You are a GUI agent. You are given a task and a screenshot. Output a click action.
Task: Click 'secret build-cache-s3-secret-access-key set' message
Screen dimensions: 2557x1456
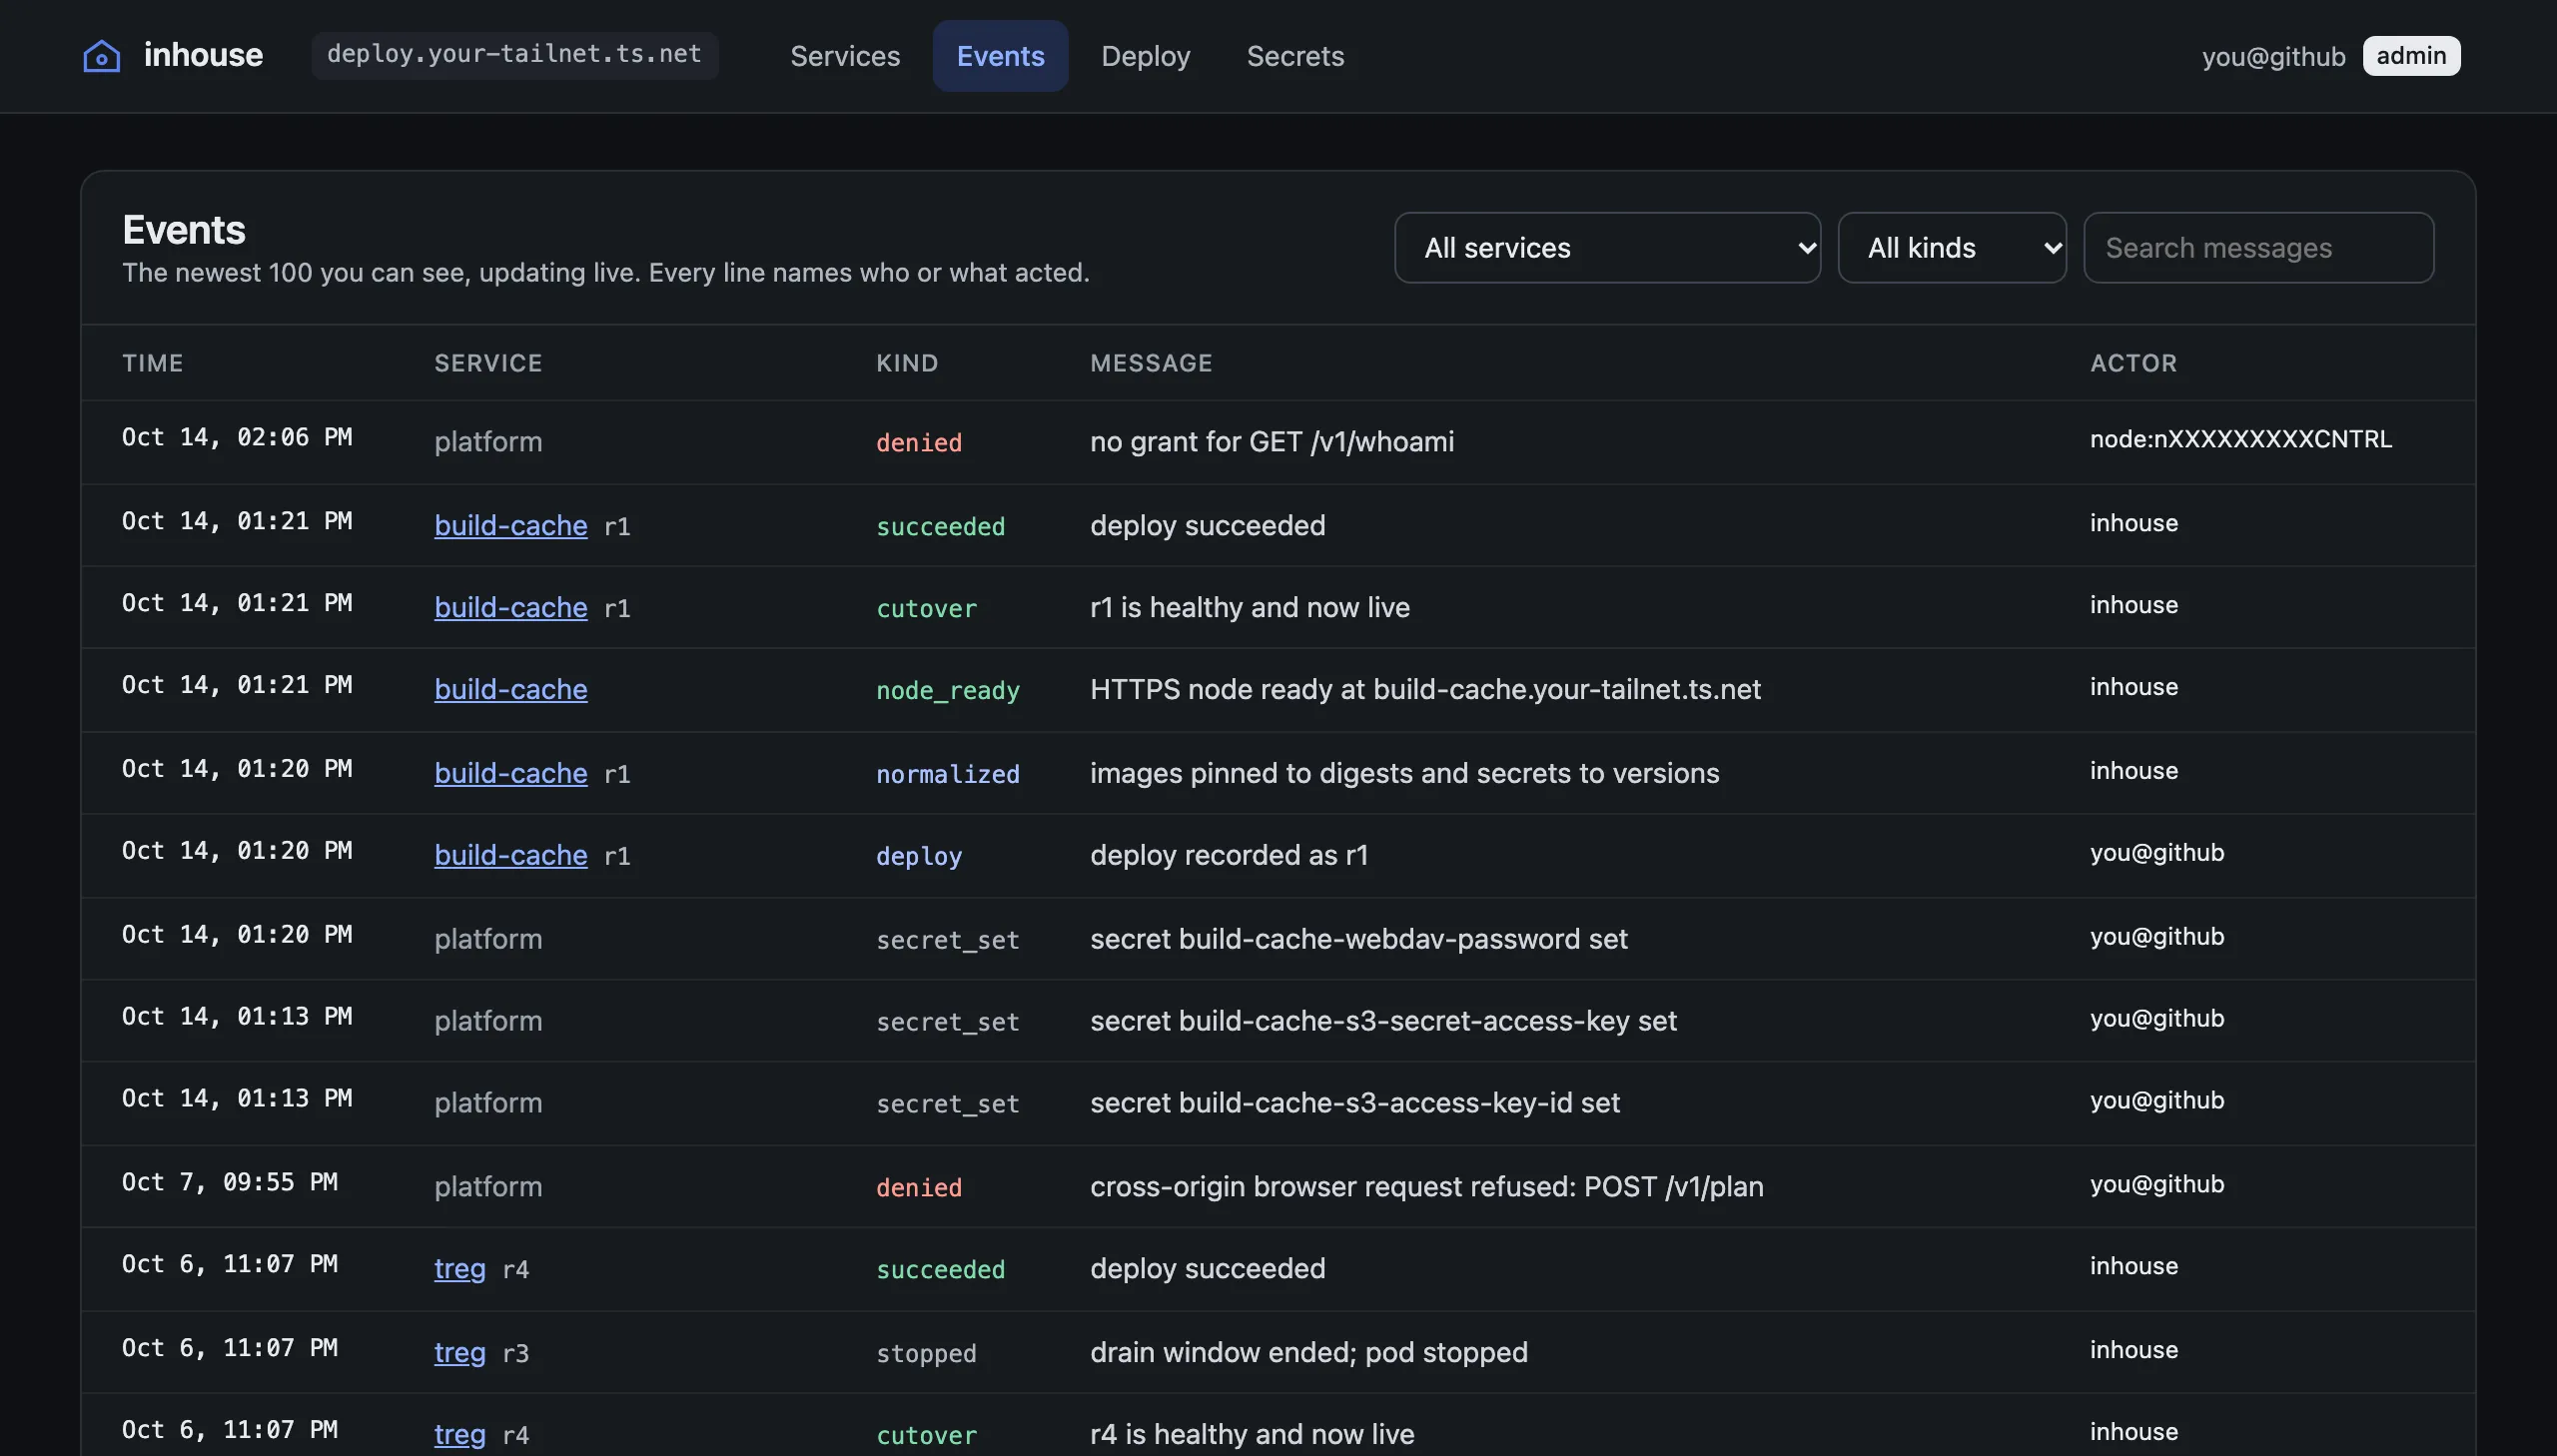click(1383, 1020)
